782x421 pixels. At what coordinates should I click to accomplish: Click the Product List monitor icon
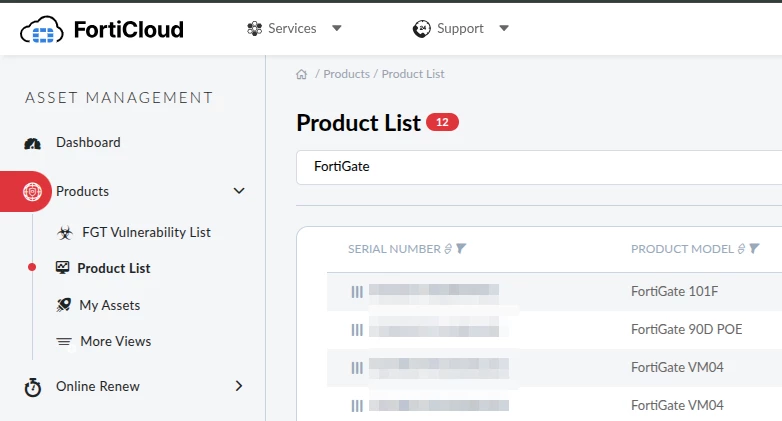coord(62,268)
